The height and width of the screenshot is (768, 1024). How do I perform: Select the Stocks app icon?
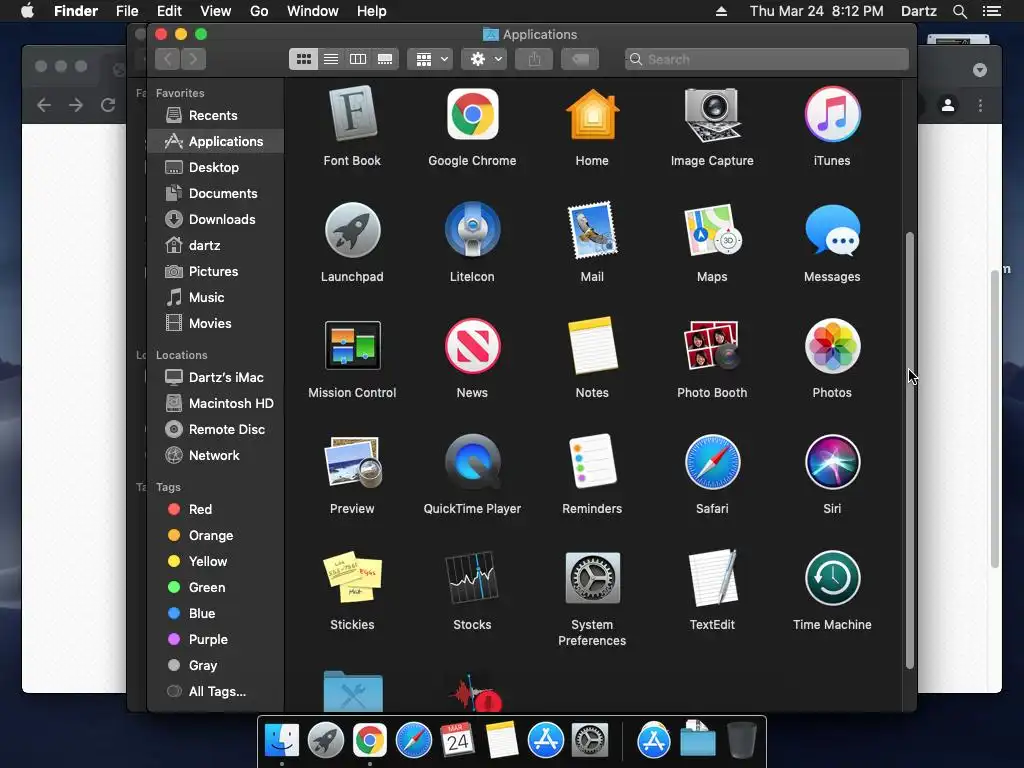pyautogui.click(x=472, y=577)
